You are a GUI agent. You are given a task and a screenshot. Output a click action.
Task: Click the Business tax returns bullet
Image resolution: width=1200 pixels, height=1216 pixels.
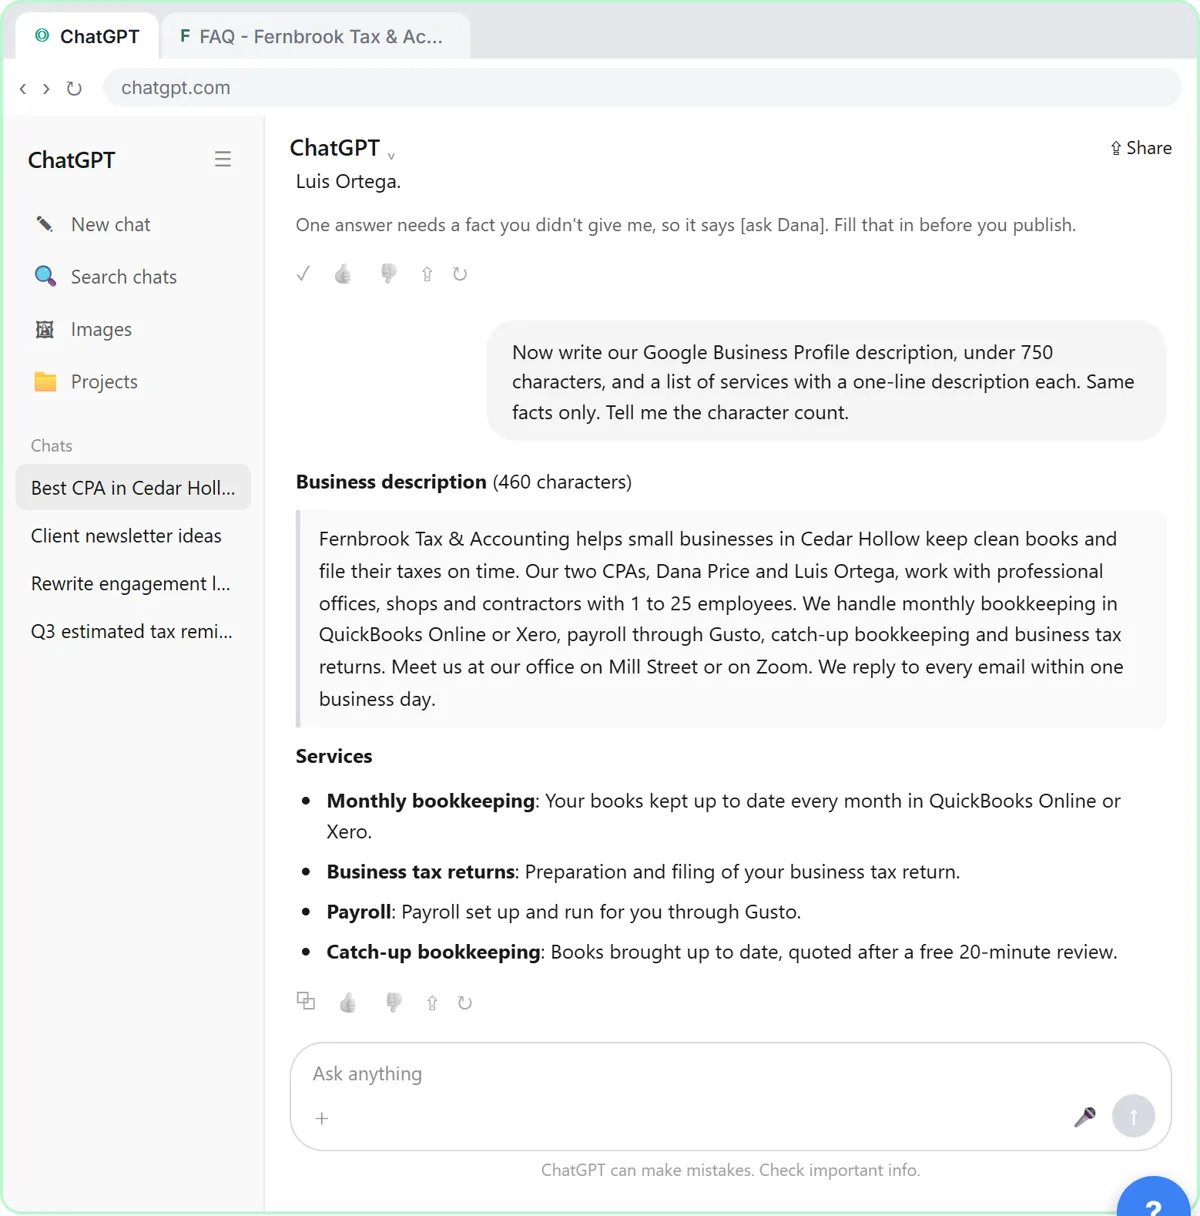tap(643, 872)
